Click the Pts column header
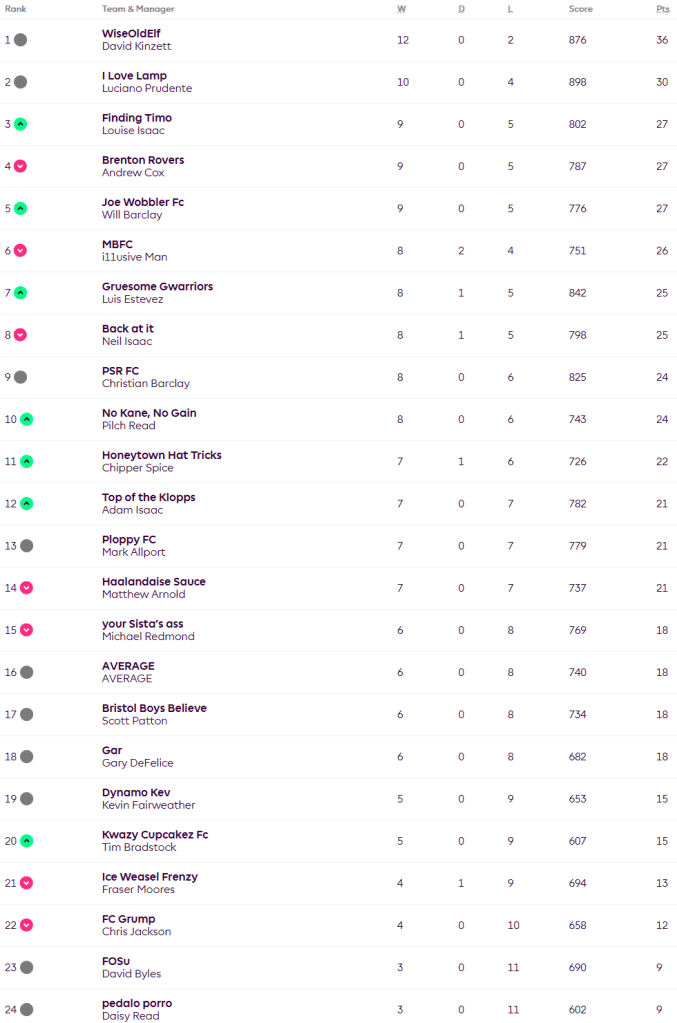677x1023 pixels. pos(662,9)
